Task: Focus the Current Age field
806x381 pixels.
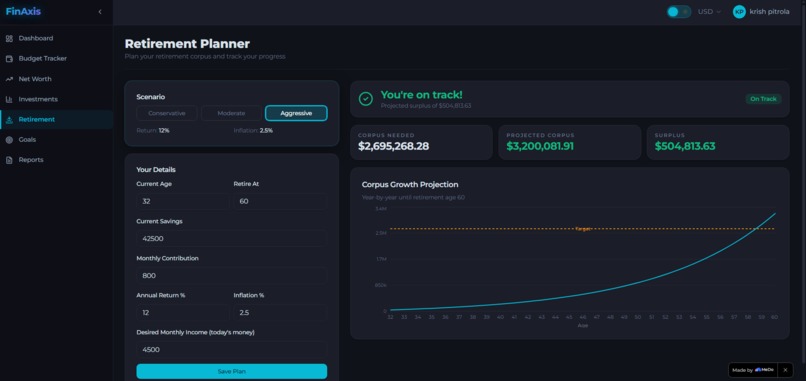Action: [x=182, y=202]
